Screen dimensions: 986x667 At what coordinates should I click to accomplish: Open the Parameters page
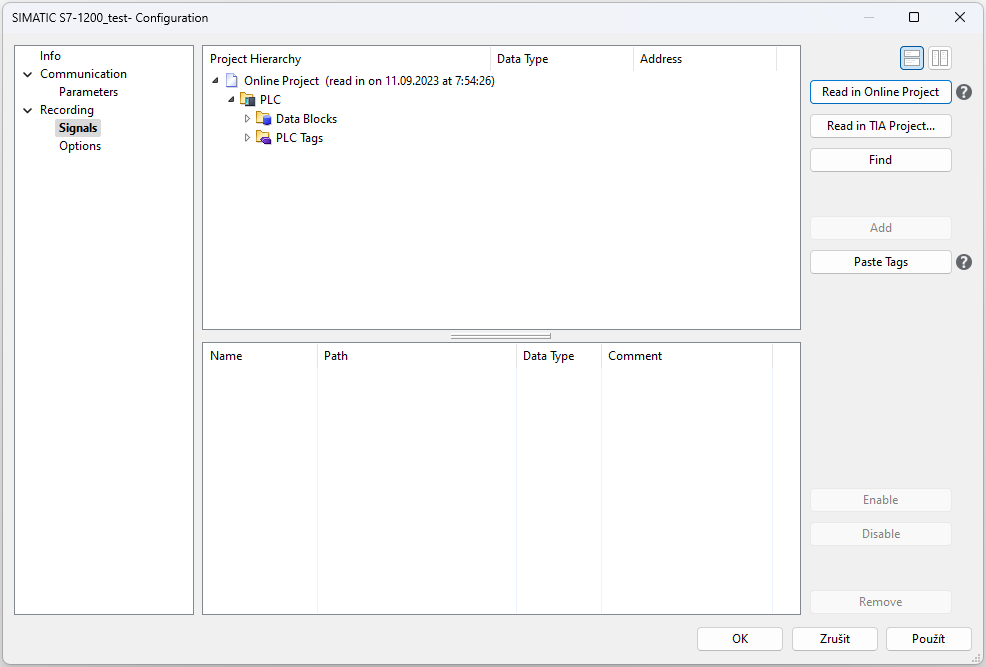click(x=89, y=92)
